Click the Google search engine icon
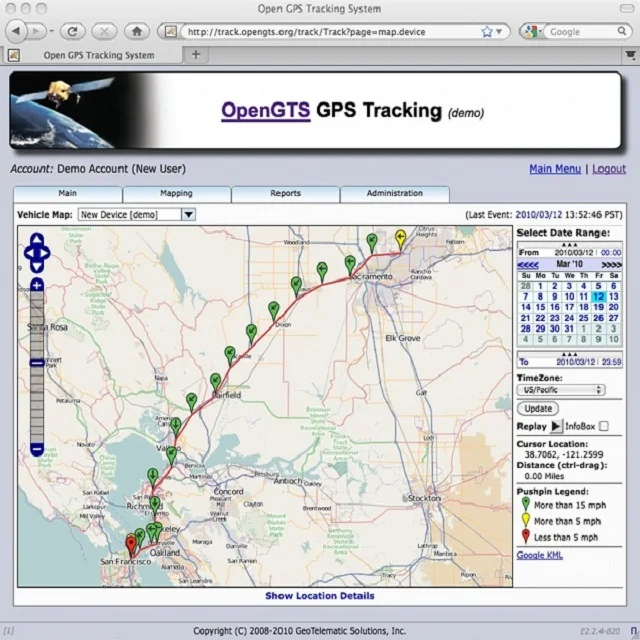The width and height of the screenshot is (640, 640). point(531,31)
